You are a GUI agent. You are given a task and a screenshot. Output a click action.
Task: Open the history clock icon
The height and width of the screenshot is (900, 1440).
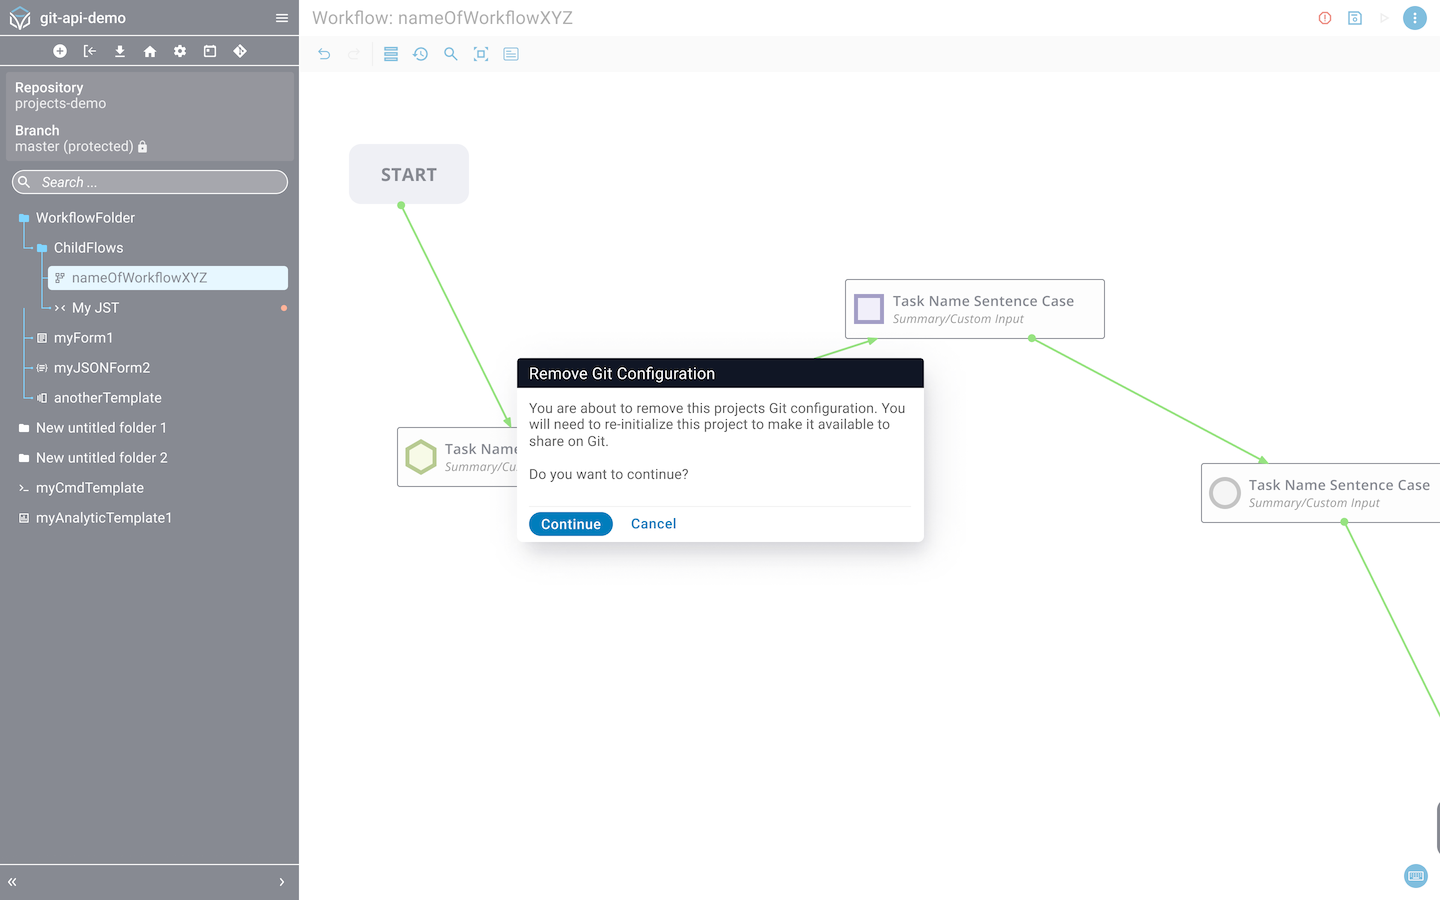[421, 54]
